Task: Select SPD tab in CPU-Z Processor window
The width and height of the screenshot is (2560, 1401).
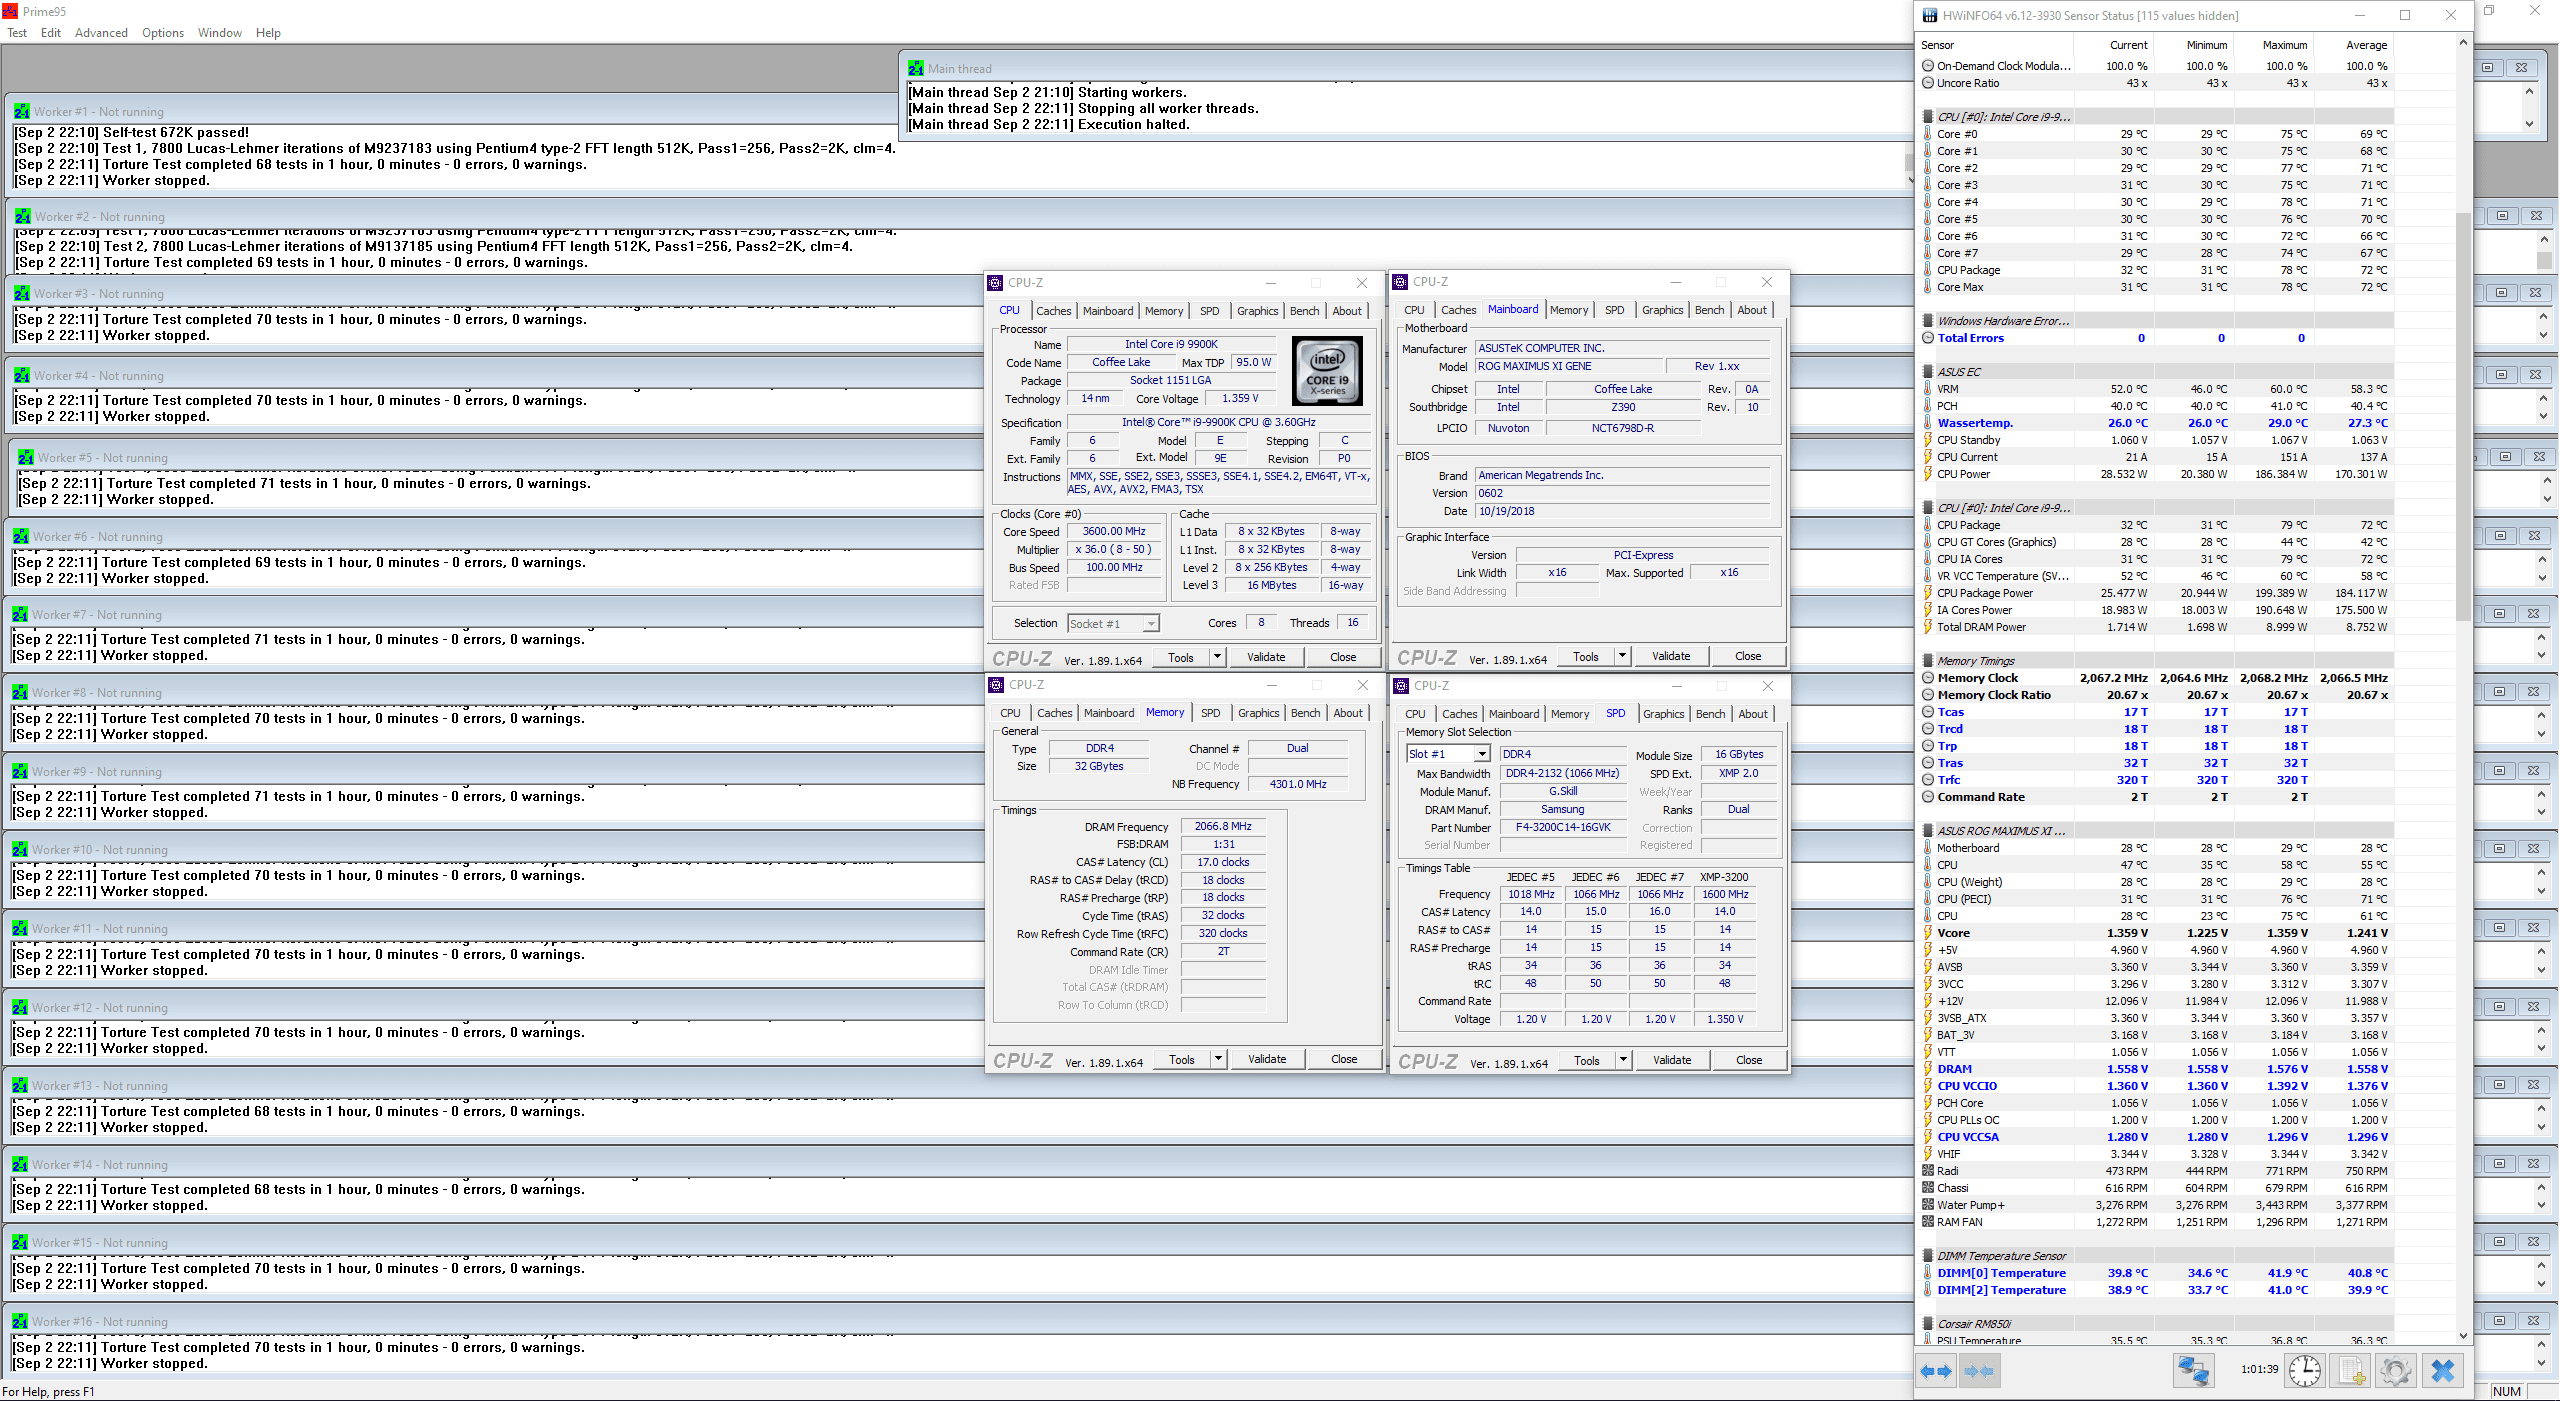Action: click(x=1209, y=311)
